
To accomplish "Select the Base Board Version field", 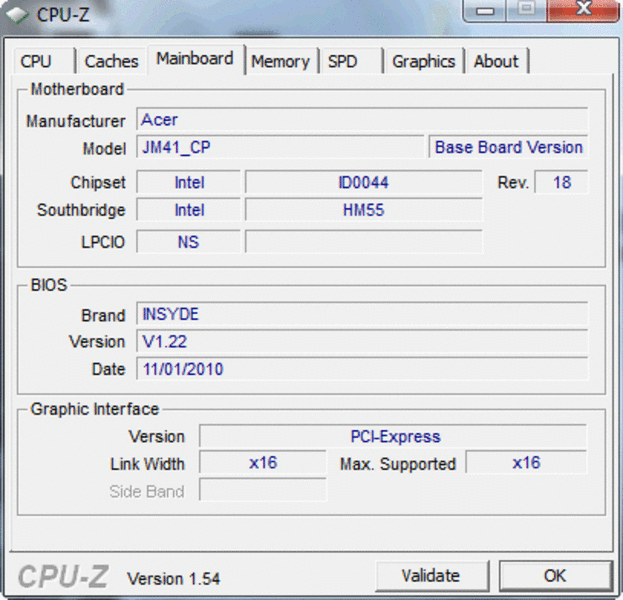I will [508, 147].
